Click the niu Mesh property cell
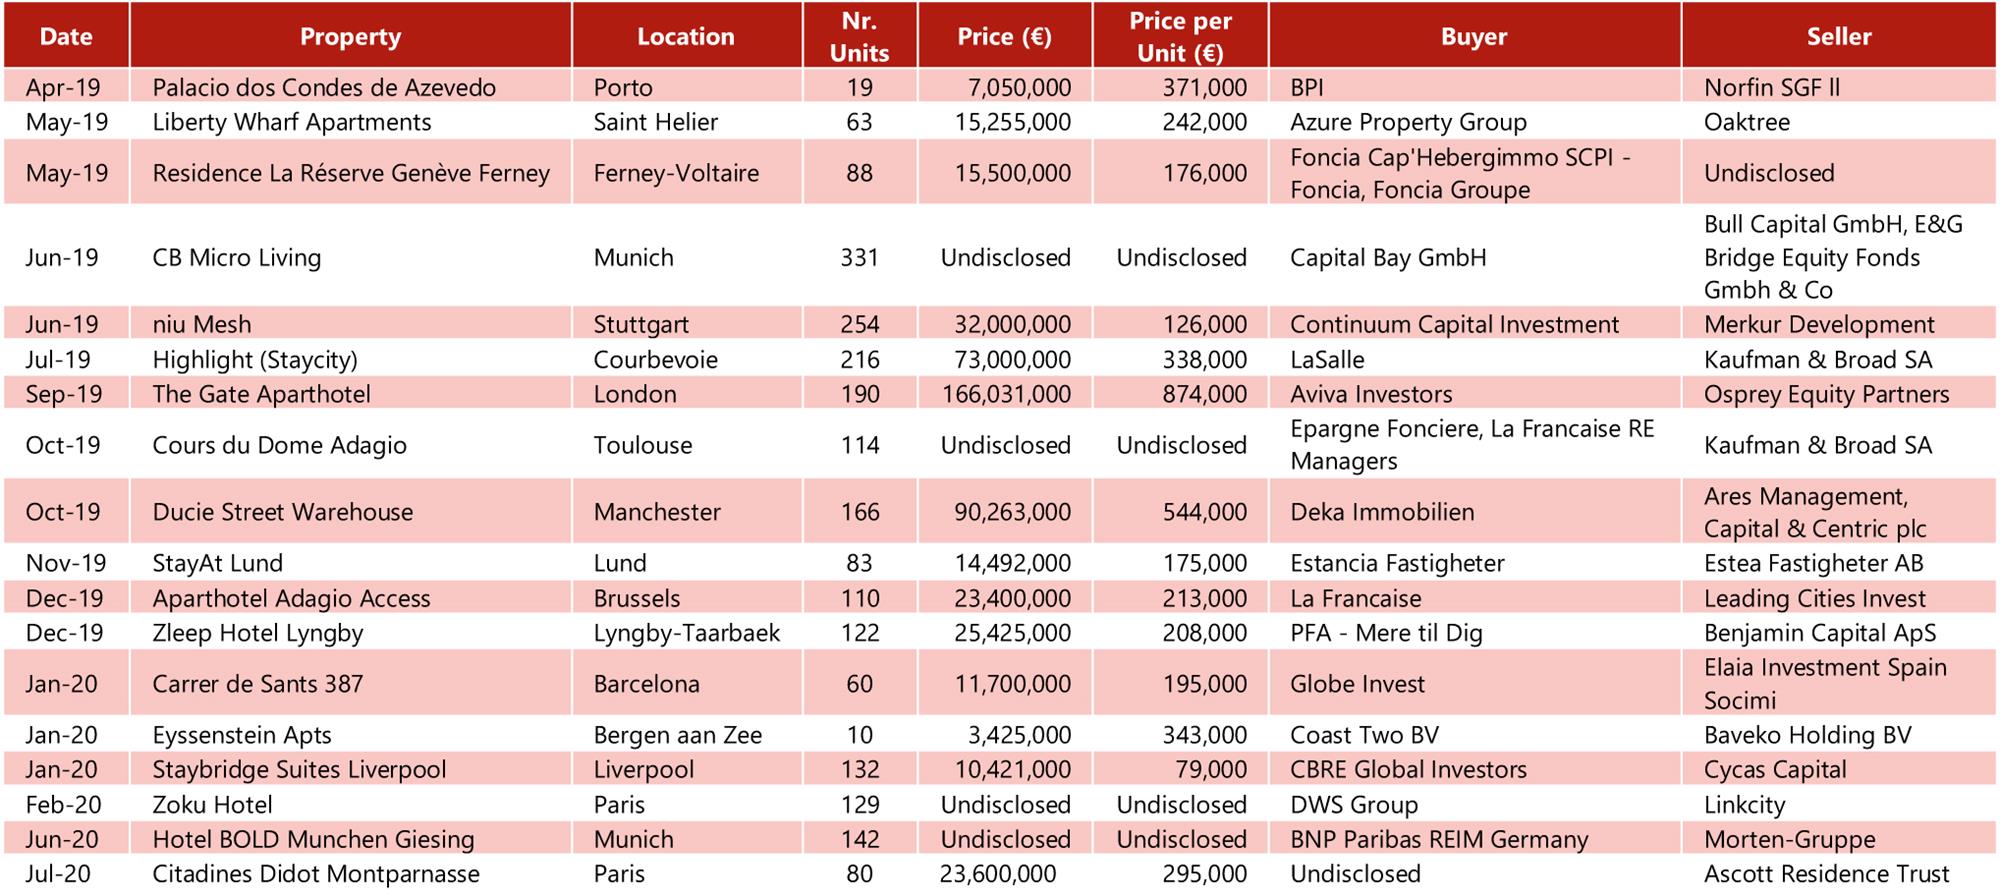This screenshot has height=896, width=2000. [x=202, y=324]
